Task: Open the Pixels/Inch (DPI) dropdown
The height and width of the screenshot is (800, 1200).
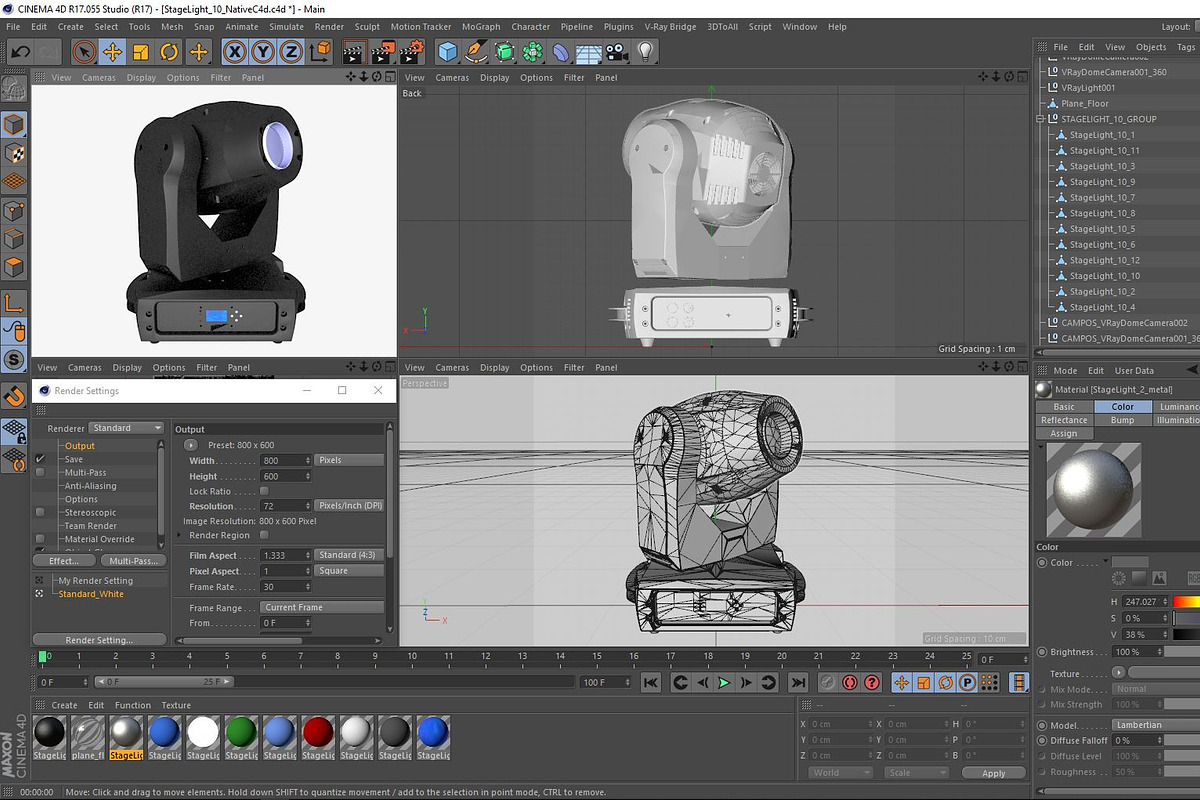Action: point(349,506)
